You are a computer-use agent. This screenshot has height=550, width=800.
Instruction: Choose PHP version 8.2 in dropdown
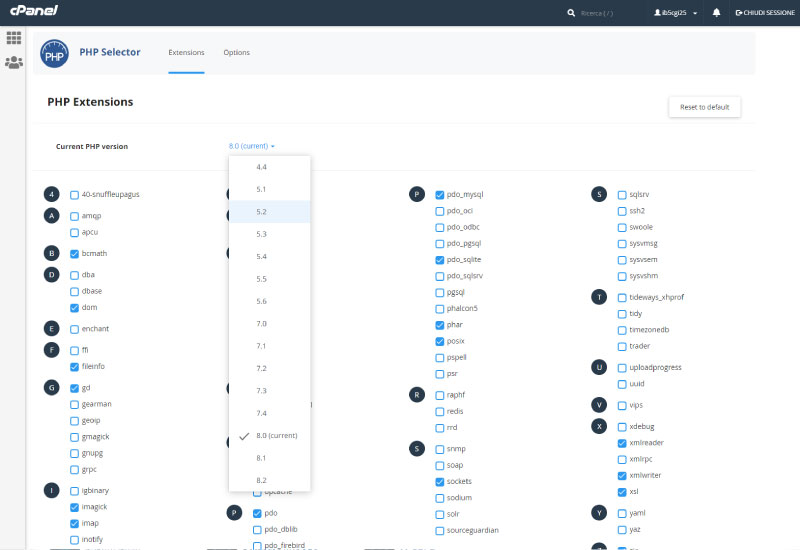click(x=261, y=480)
